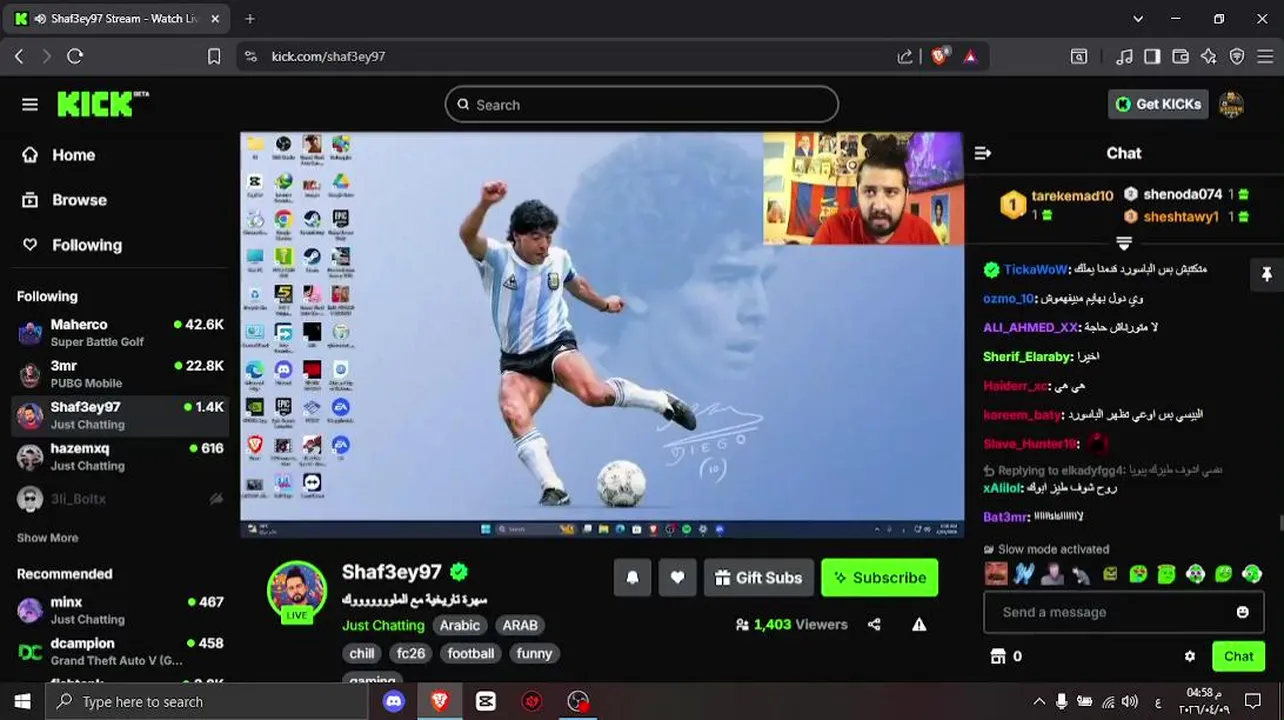Open 3mr's PUBG Mobile channel

[x=120, y=373]
